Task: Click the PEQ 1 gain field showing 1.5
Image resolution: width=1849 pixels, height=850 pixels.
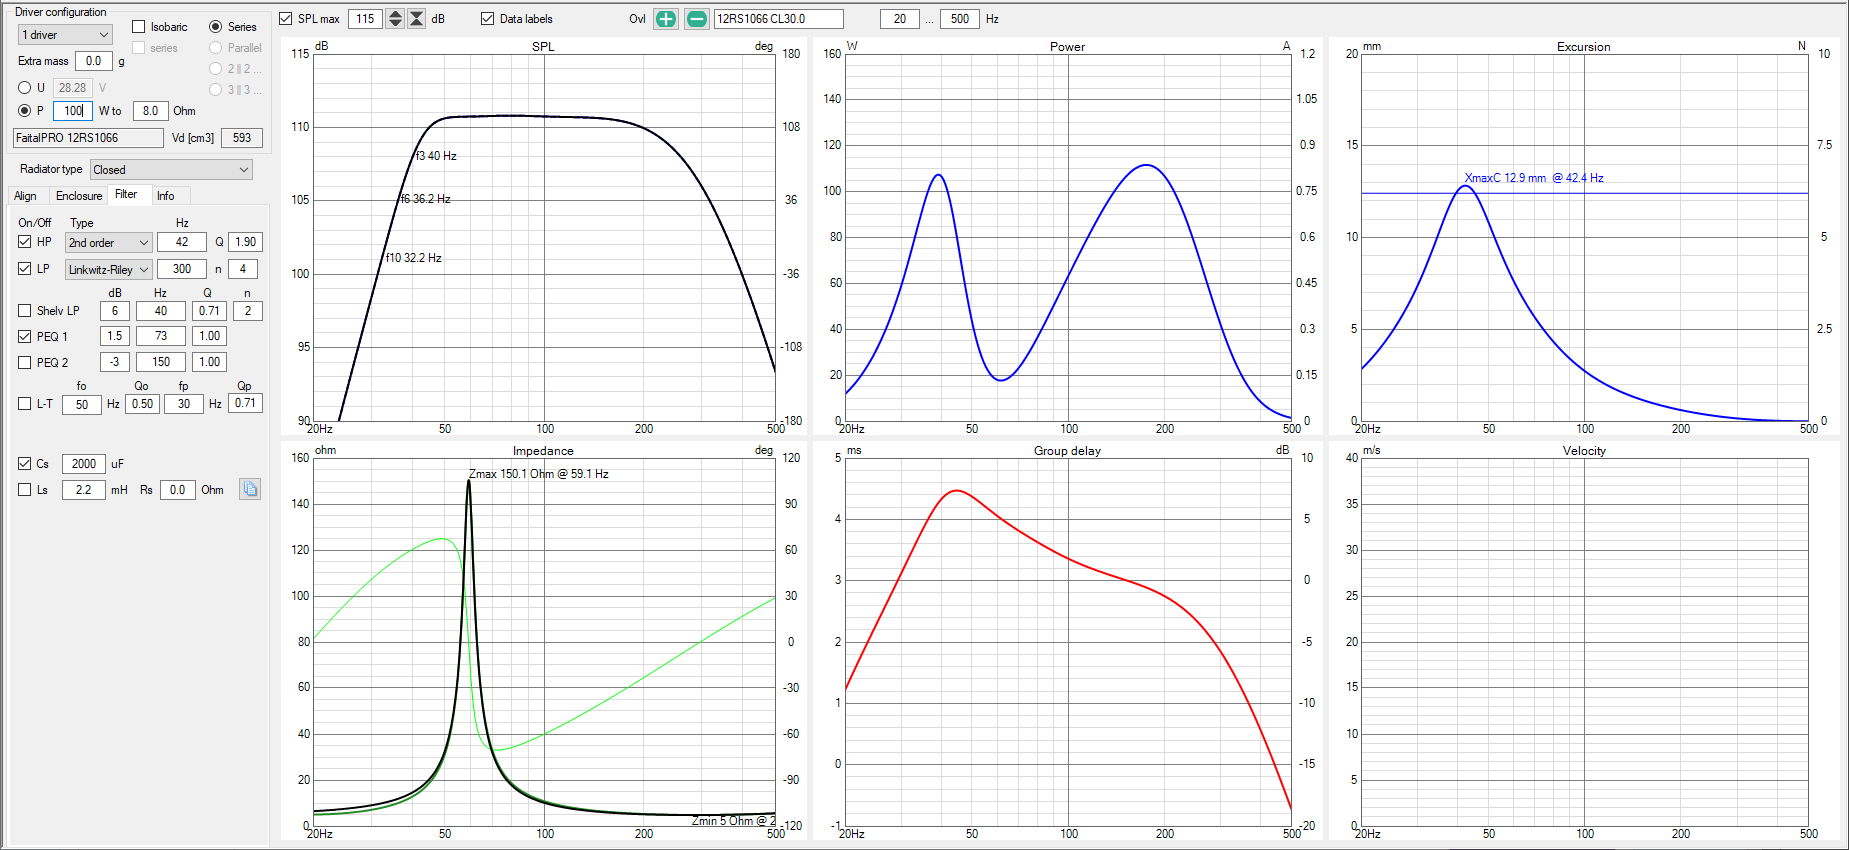Action: click(115, 336)
